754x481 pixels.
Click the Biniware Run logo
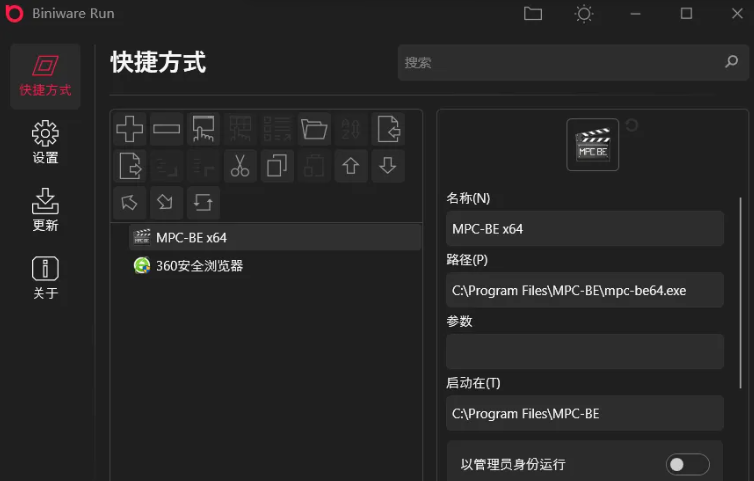tap(14, 13)
